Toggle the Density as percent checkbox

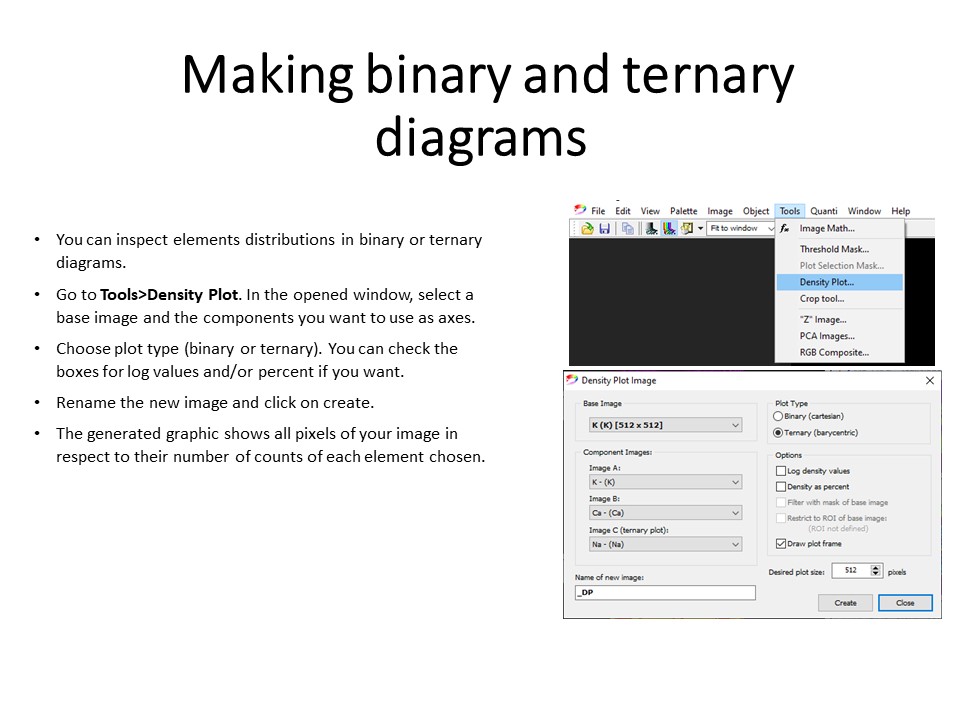click(x=781, y=487)
